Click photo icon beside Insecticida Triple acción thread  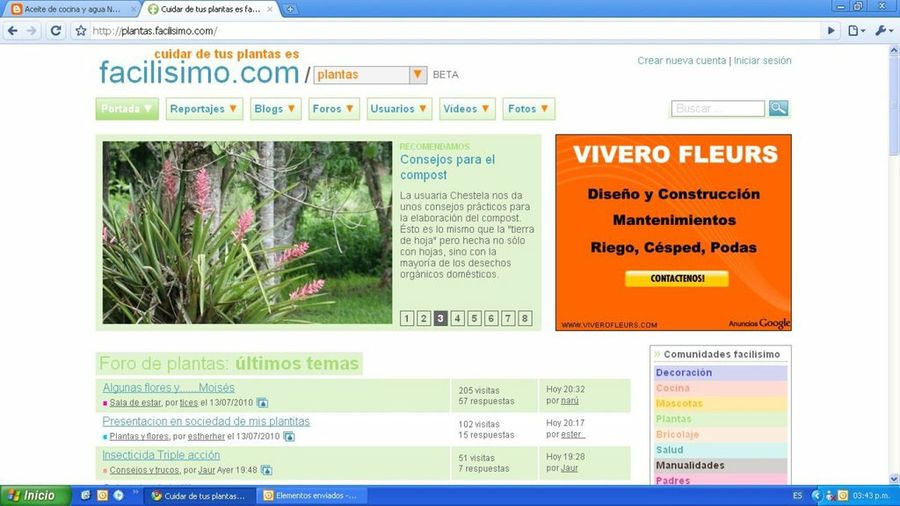pyautogui.click(x=266, y=470)
